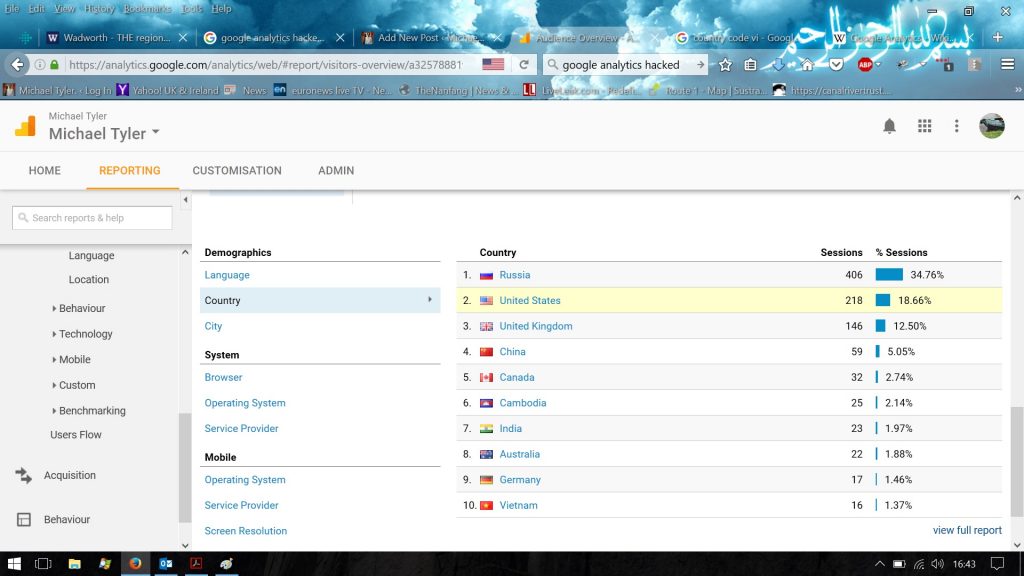Click the Pocket icon in toolbar
The width and height of the screenshot is (1024, 576).
pyautogui.click(x=837, y=65)
